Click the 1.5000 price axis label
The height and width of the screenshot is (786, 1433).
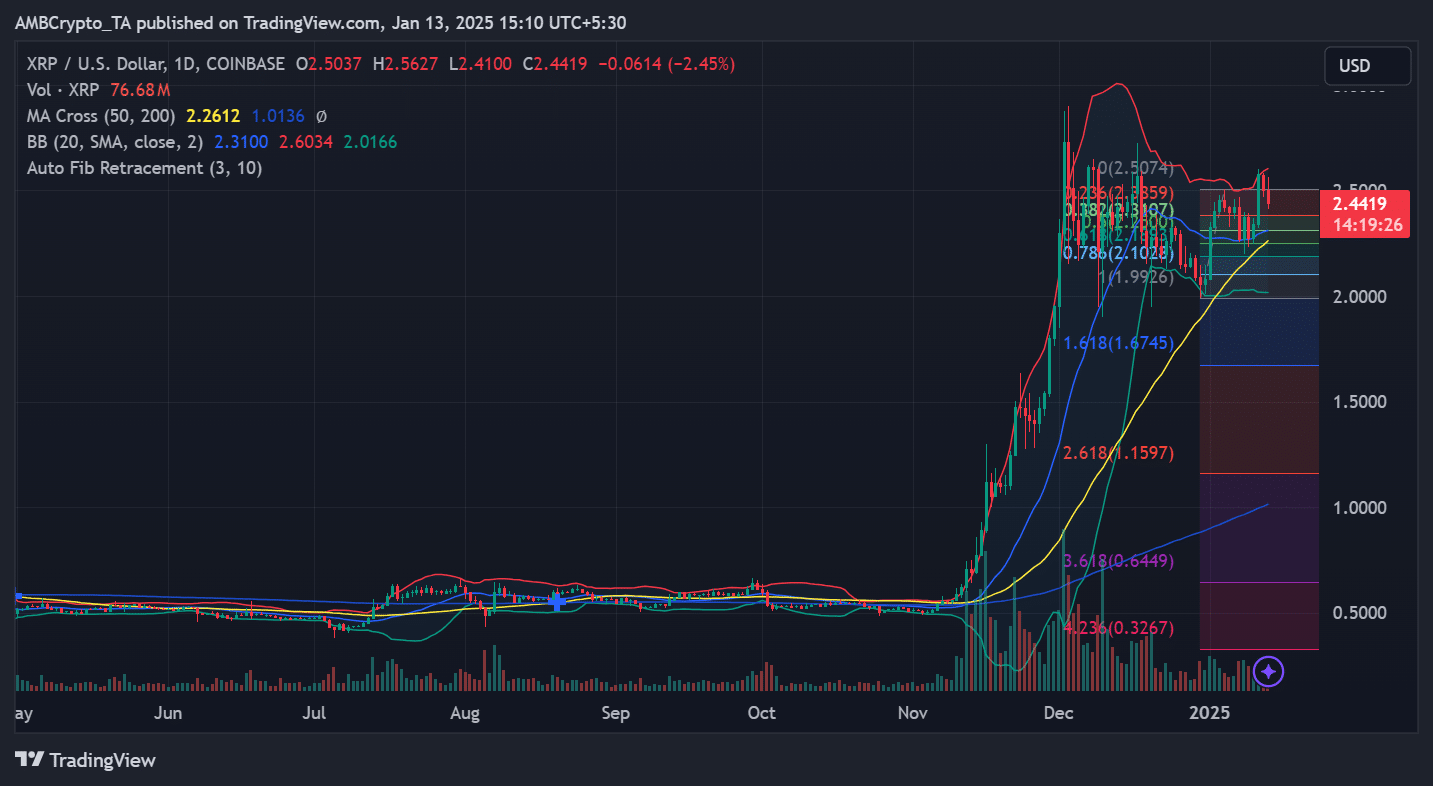click(1362, 401)
